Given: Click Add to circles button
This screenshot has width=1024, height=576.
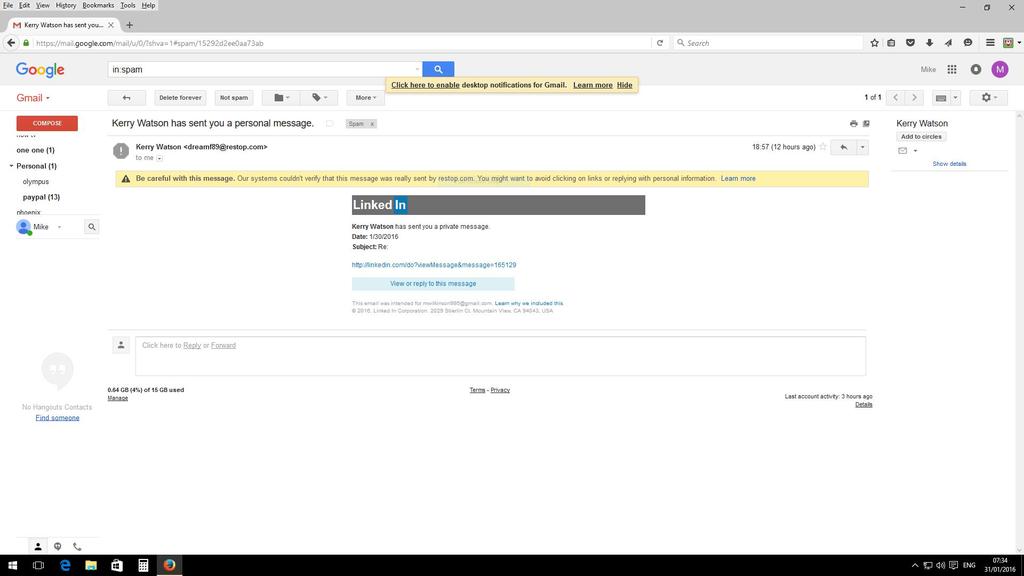Looking at the screenshot, I should pyautogui.click(x=921, y=136).
